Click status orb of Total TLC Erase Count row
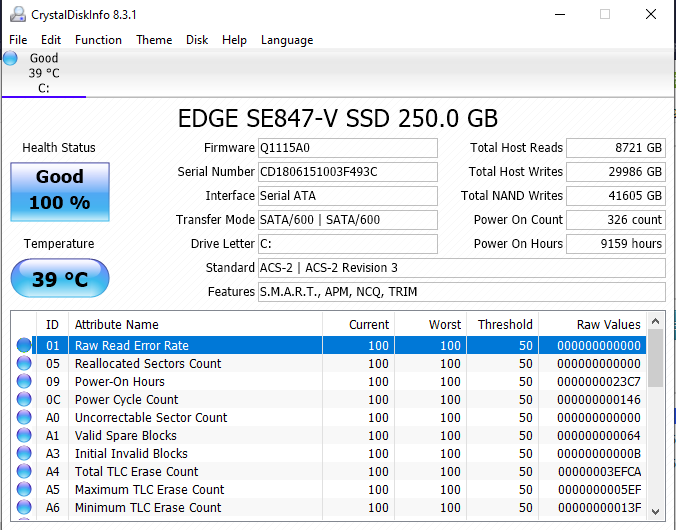The width and height of the screenshot is (676, 530). (x=24, y=471)
